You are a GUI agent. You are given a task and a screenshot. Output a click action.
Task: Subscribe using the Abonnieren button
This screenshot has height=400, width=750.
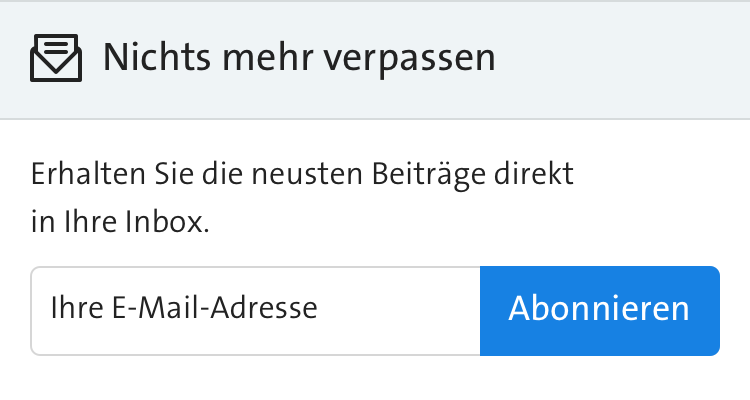[x=599, y=310]
